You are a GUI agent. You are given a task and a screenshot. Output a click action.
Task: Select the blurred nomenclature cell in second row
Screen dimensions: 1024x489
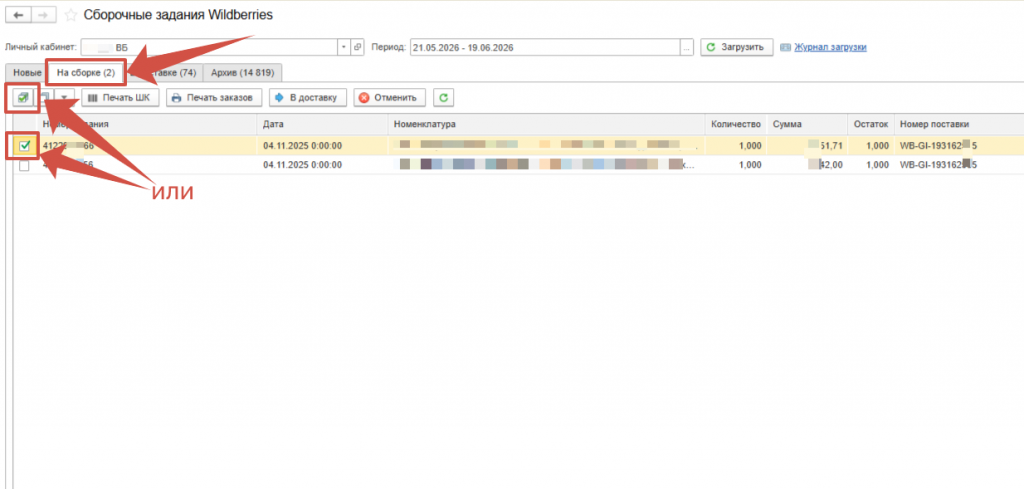point(547,166)
